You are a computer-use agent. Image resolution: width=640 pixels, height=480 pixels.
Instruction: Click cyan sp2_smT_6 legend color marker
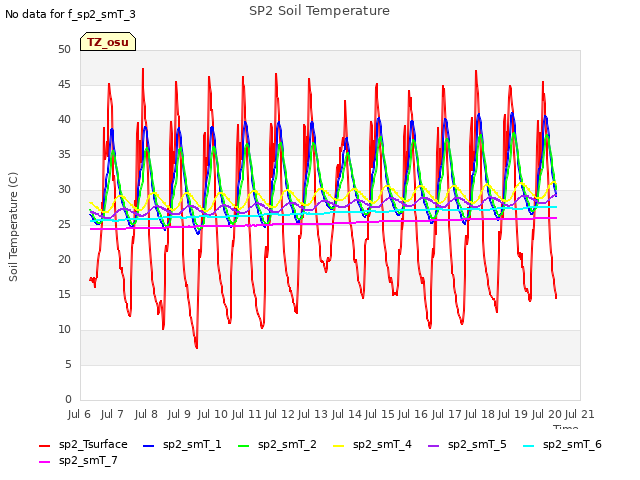pyautogui.click(x=529, y=446)
